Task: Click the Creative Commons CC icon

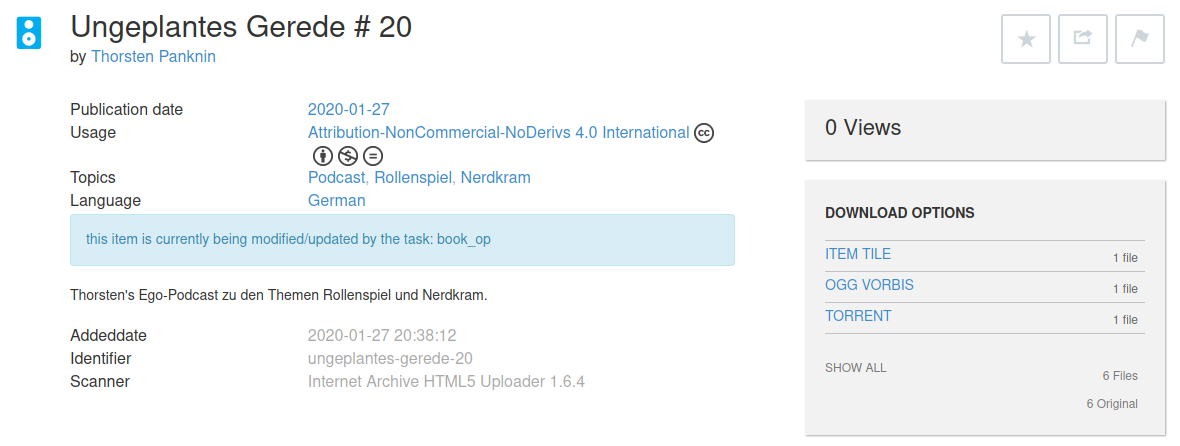Action: (704, 133)
